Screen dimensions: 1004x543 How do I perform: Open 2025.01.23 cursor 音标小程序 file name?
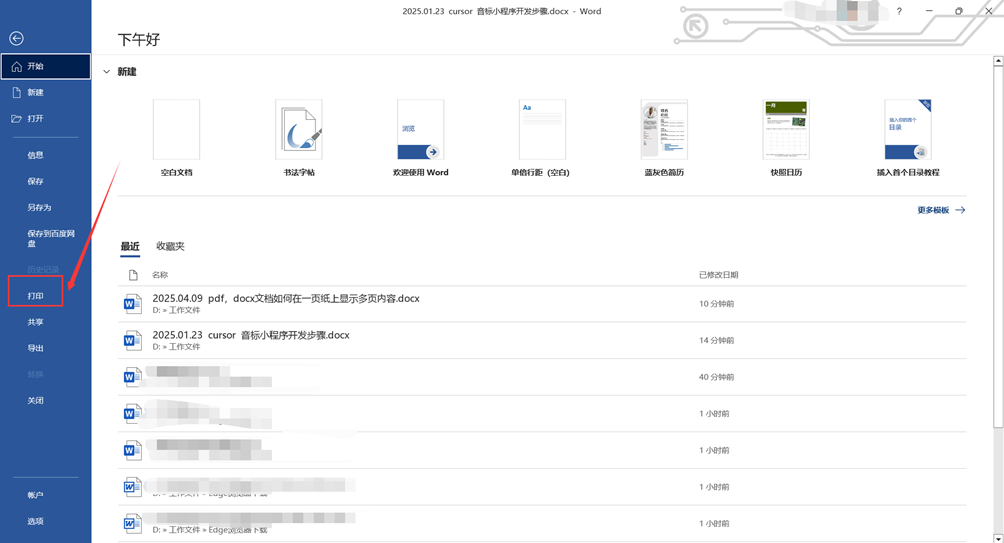tap(251, 335)
